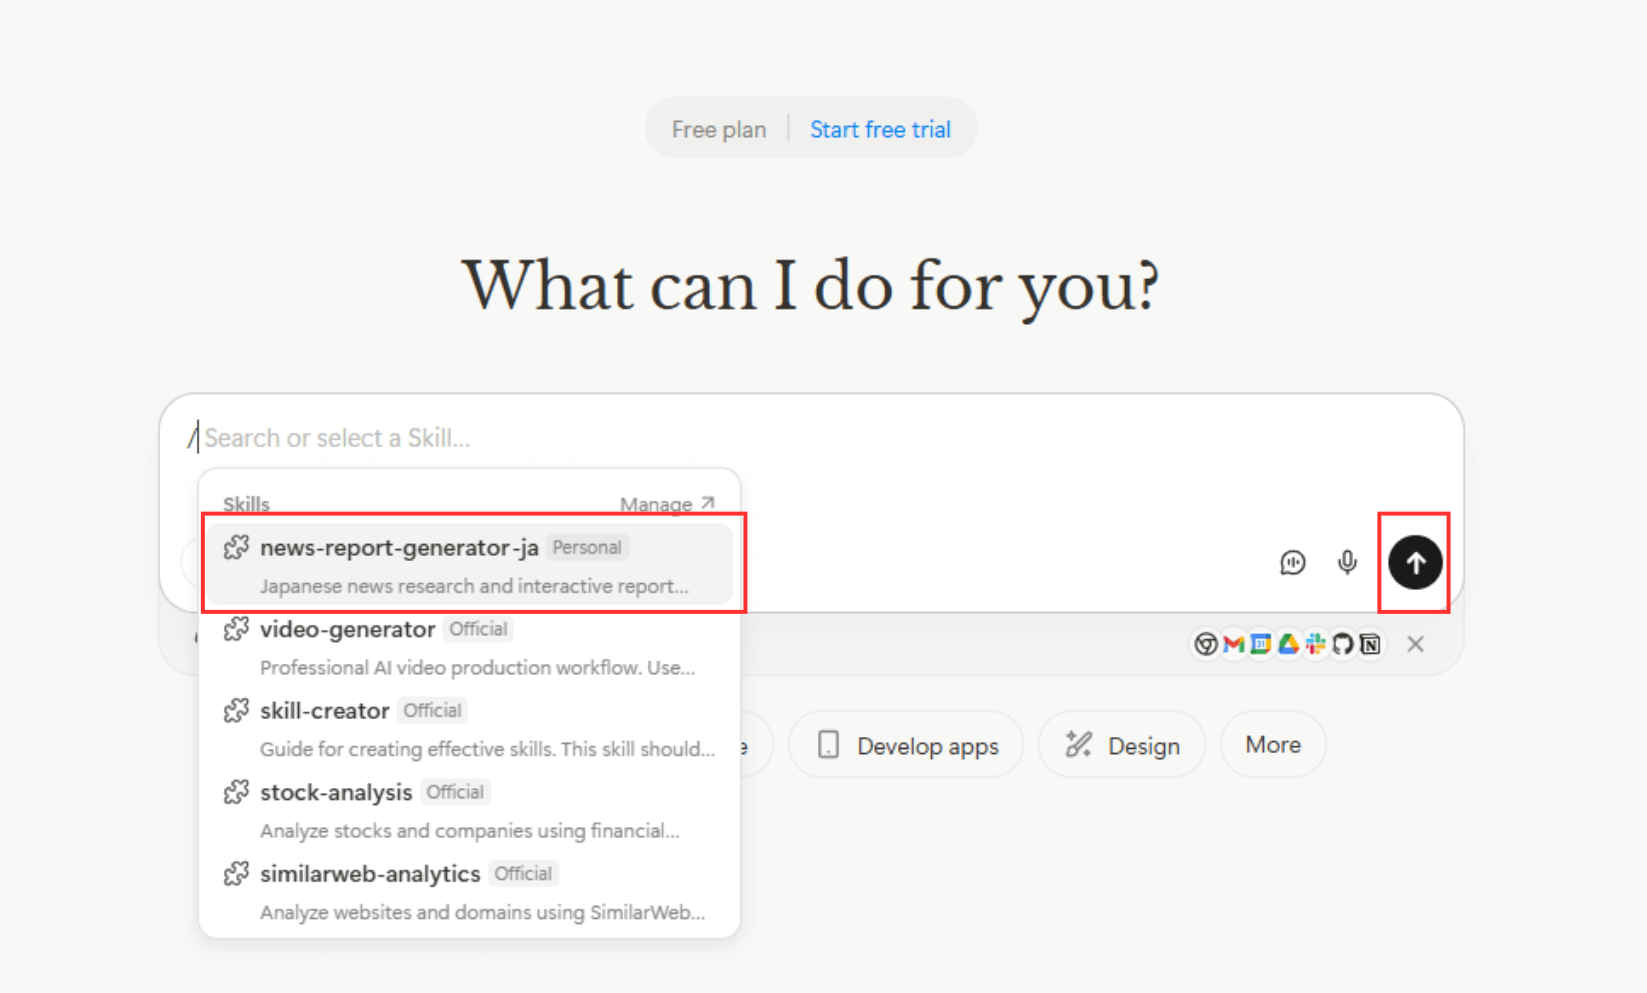Image resolution: width=1647 pixels, height=993 pixels.
Task: Click the GitHub connector icon
Action: [x=1343, y=644]
